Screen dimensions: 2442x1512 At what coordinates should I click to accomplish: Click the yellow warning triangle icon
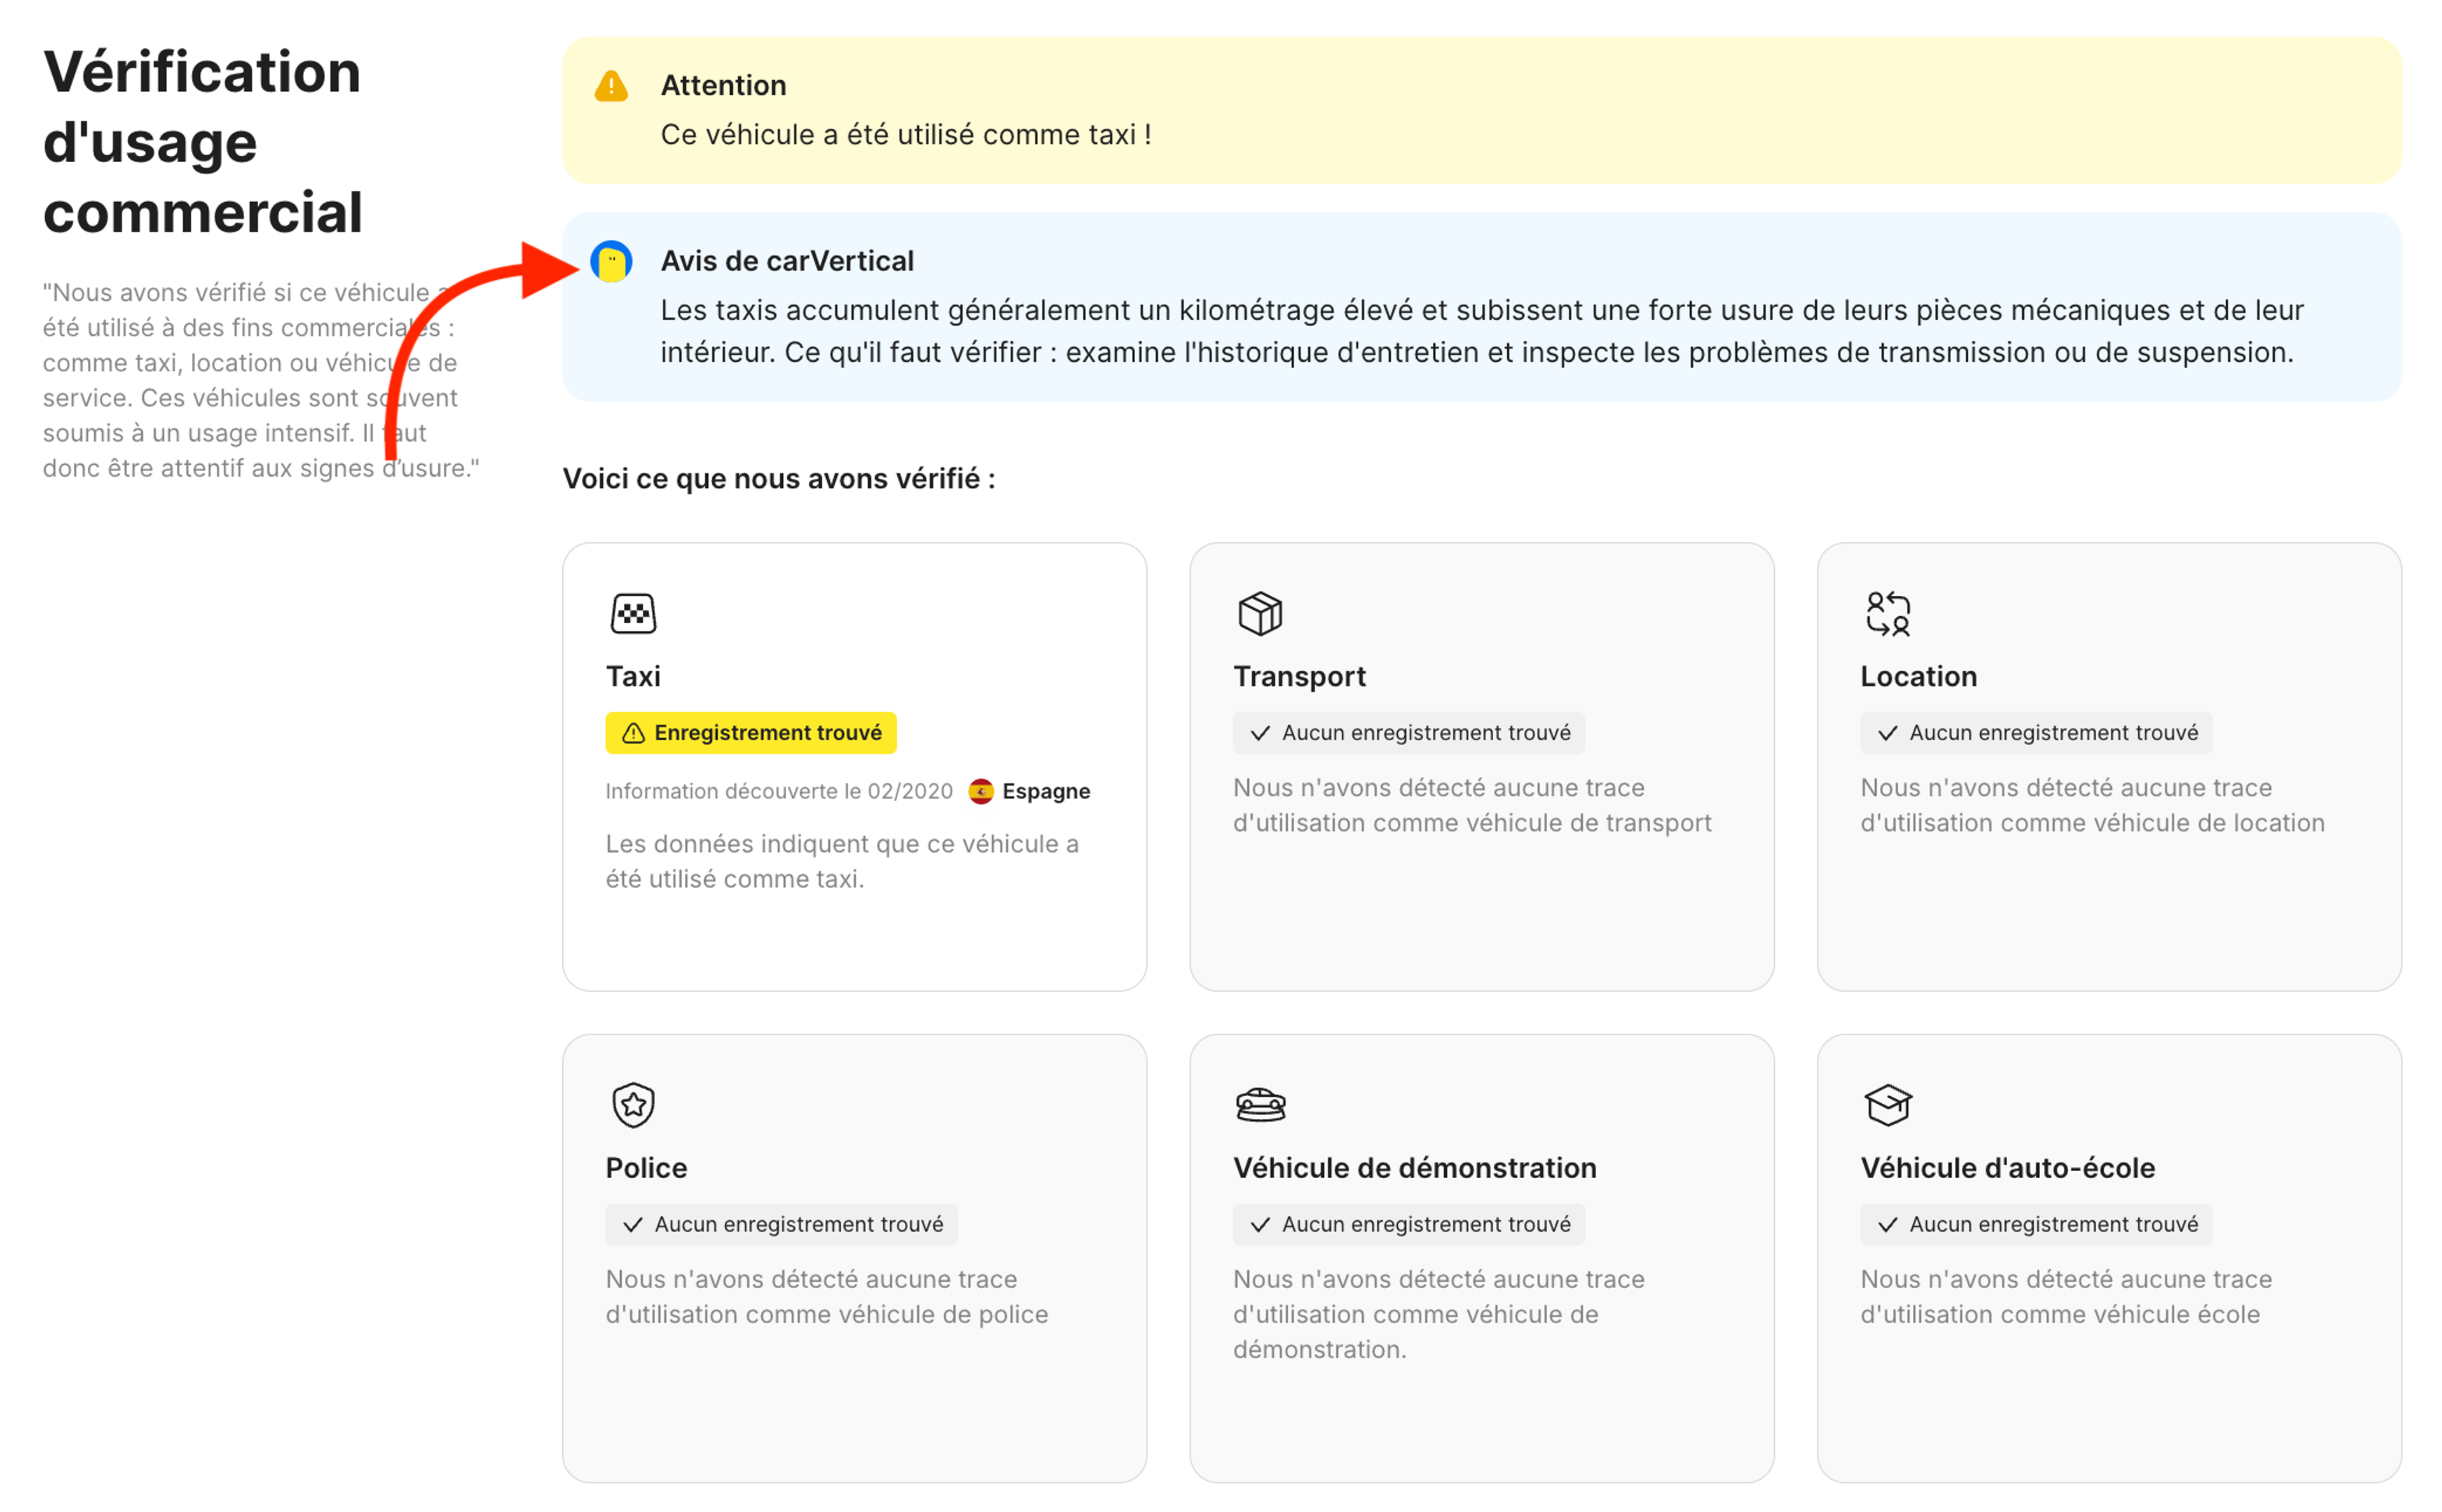coord(611,87)
